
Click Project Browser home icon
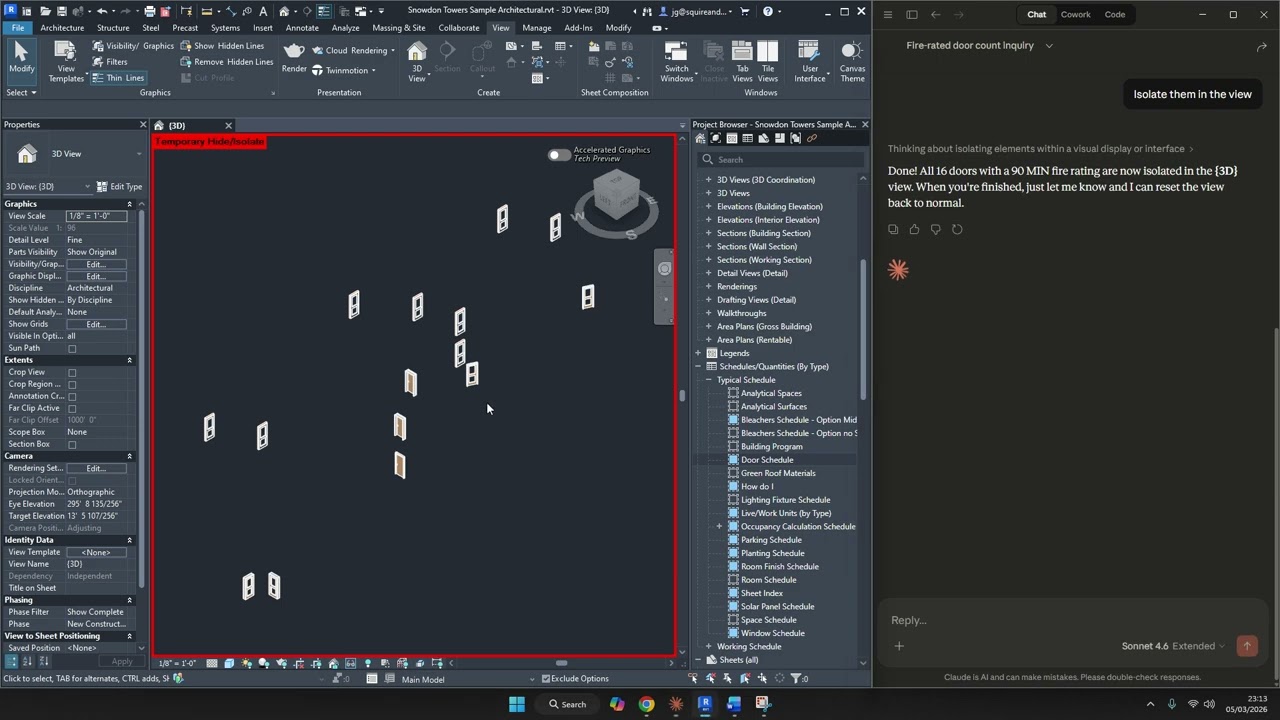[x=701, y=139]
